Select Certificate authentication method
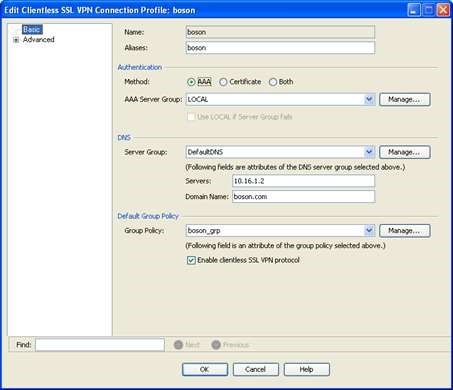 223,82
